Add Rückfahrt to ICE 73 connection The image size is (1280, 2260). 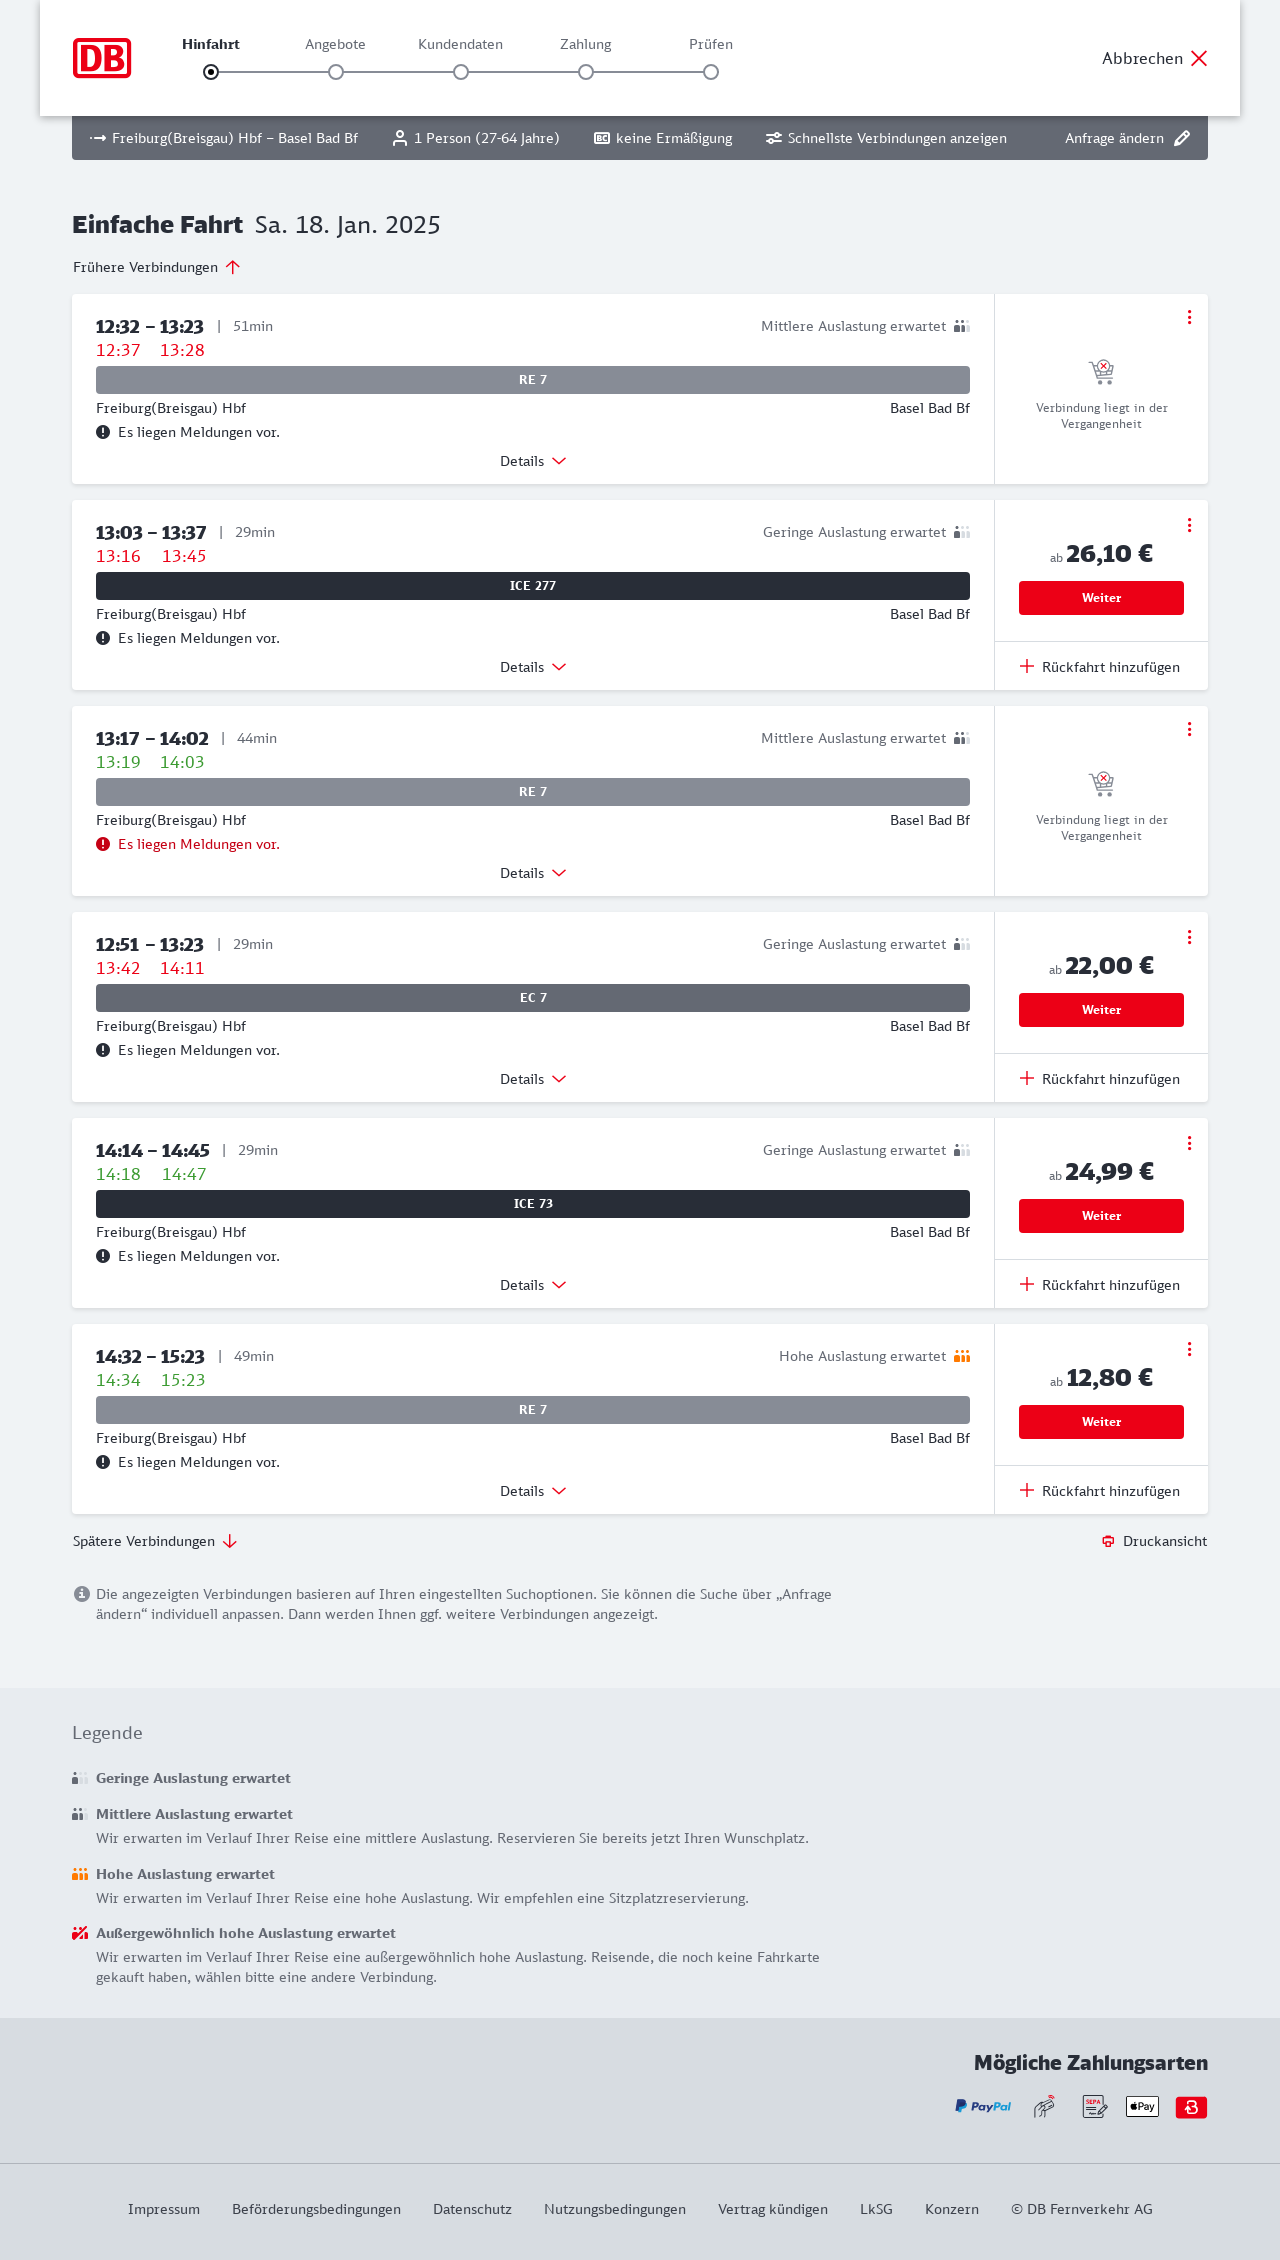click(1100, 1285)
